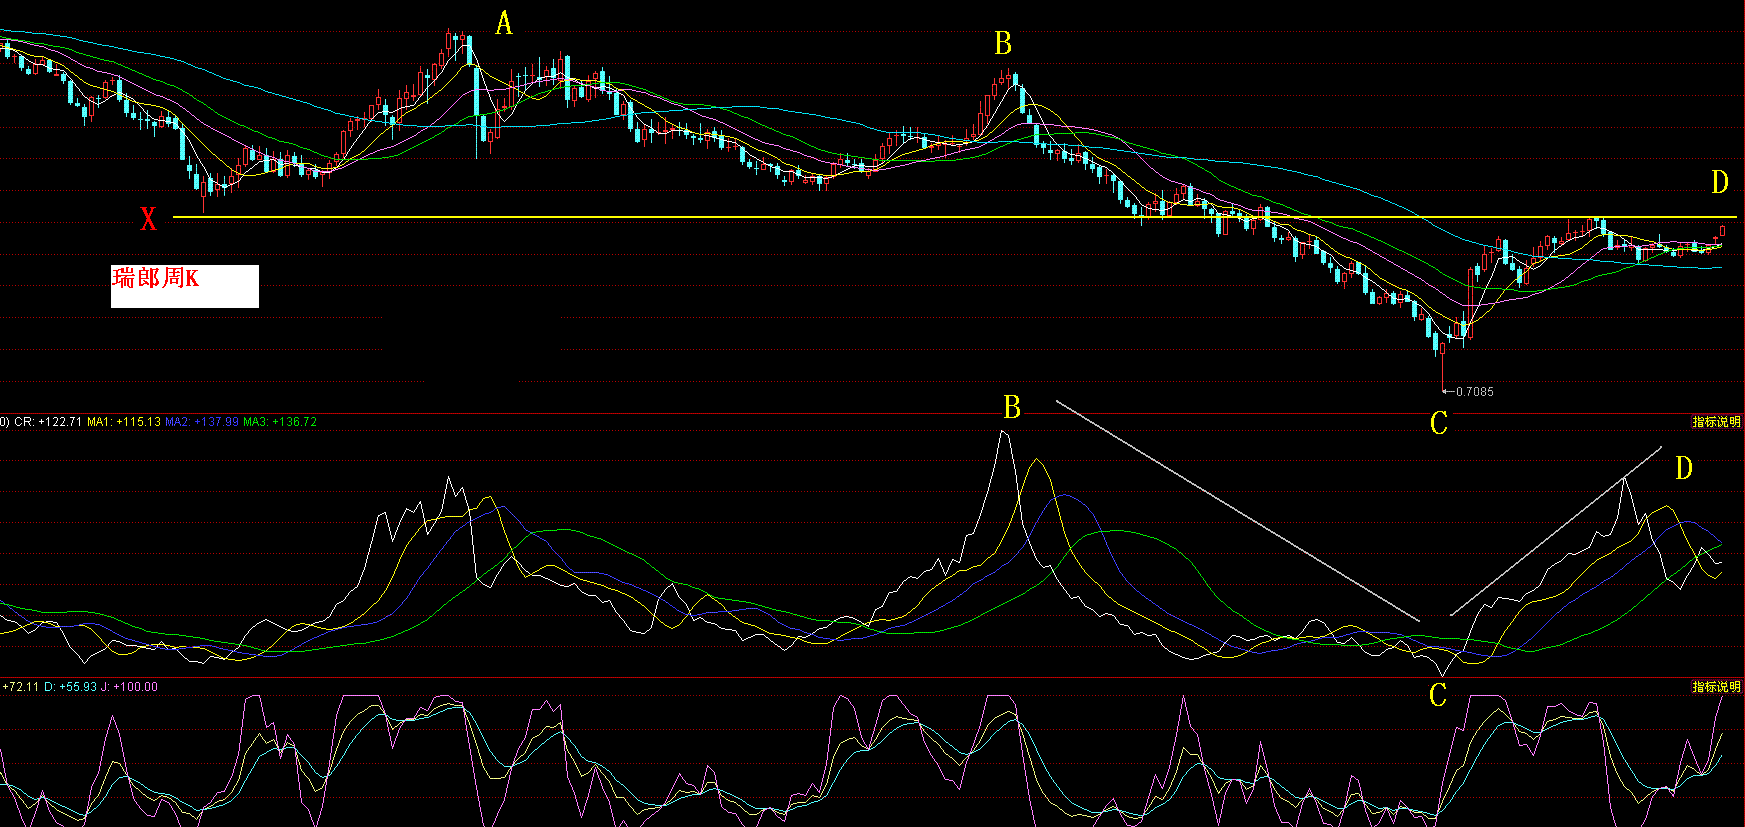Click the blue MA2 +137.99 legend label
The image size is (1745, 827).
[201, 422]
